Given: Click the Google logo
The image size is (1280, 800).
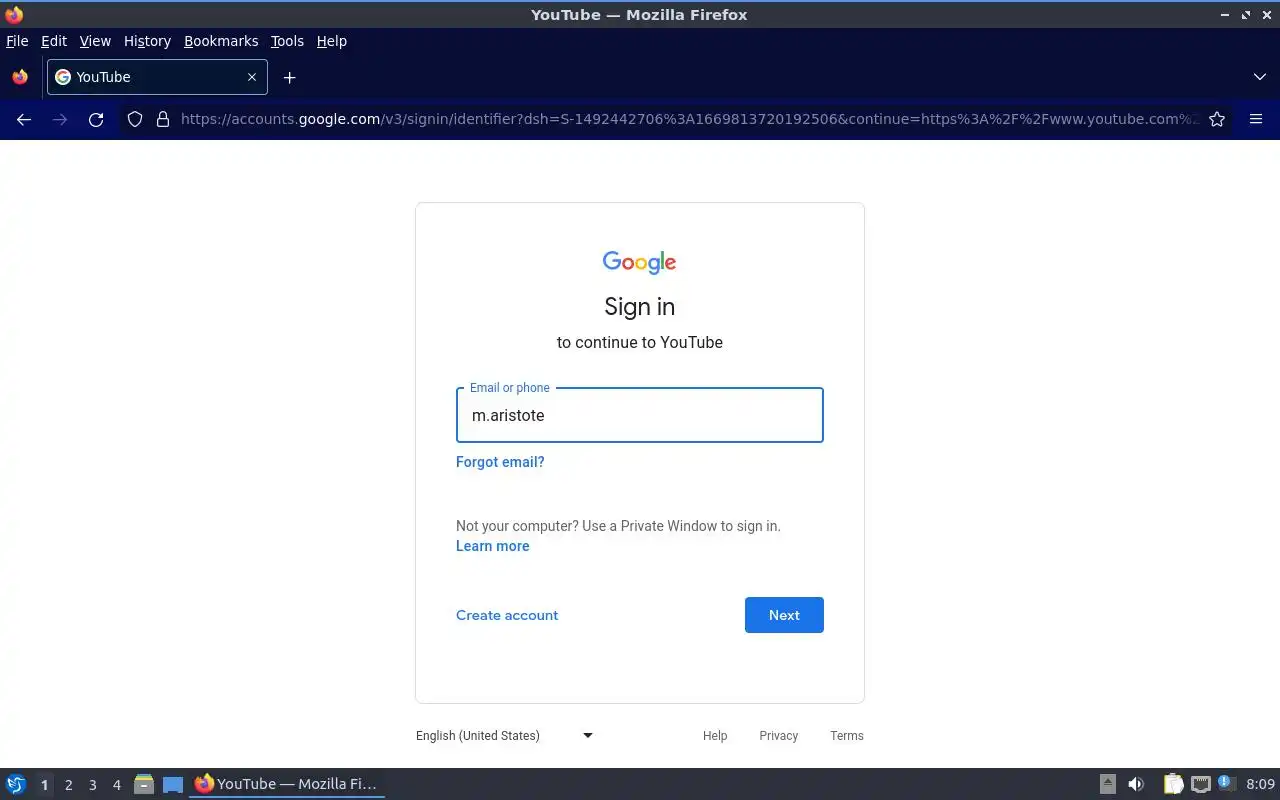Looking at the screenshot, I should point(640,262).
